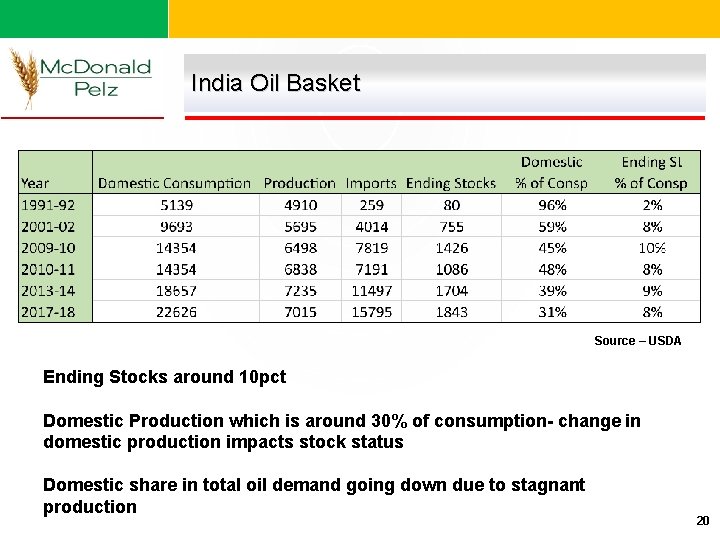Click ending stock percent '10%'

click(652, 248)
